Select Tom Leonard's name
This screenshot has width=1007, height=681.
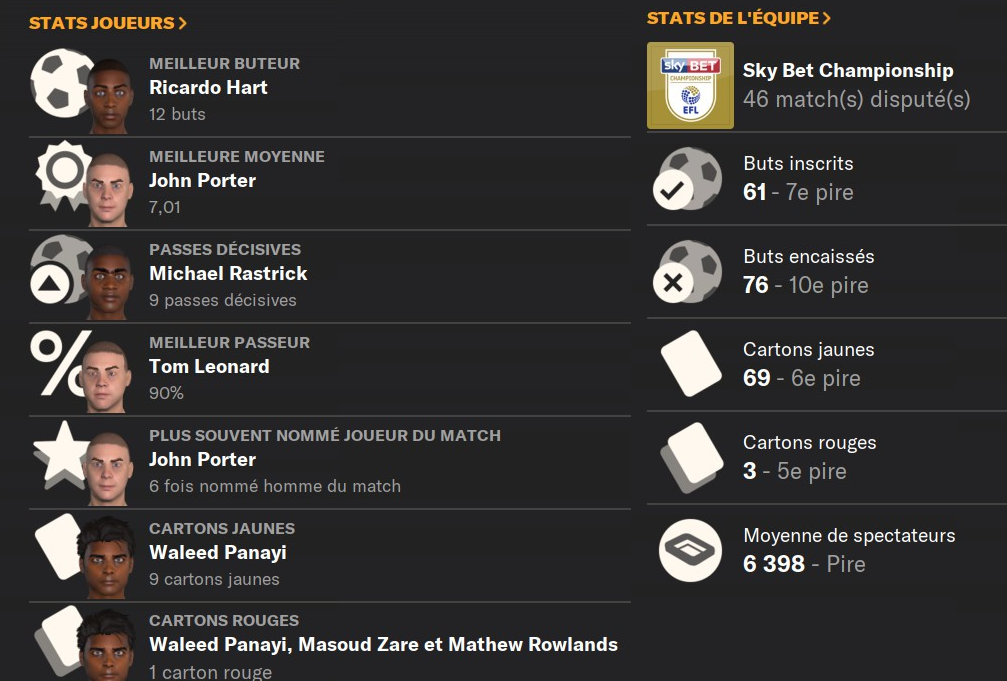click(209, 367)
